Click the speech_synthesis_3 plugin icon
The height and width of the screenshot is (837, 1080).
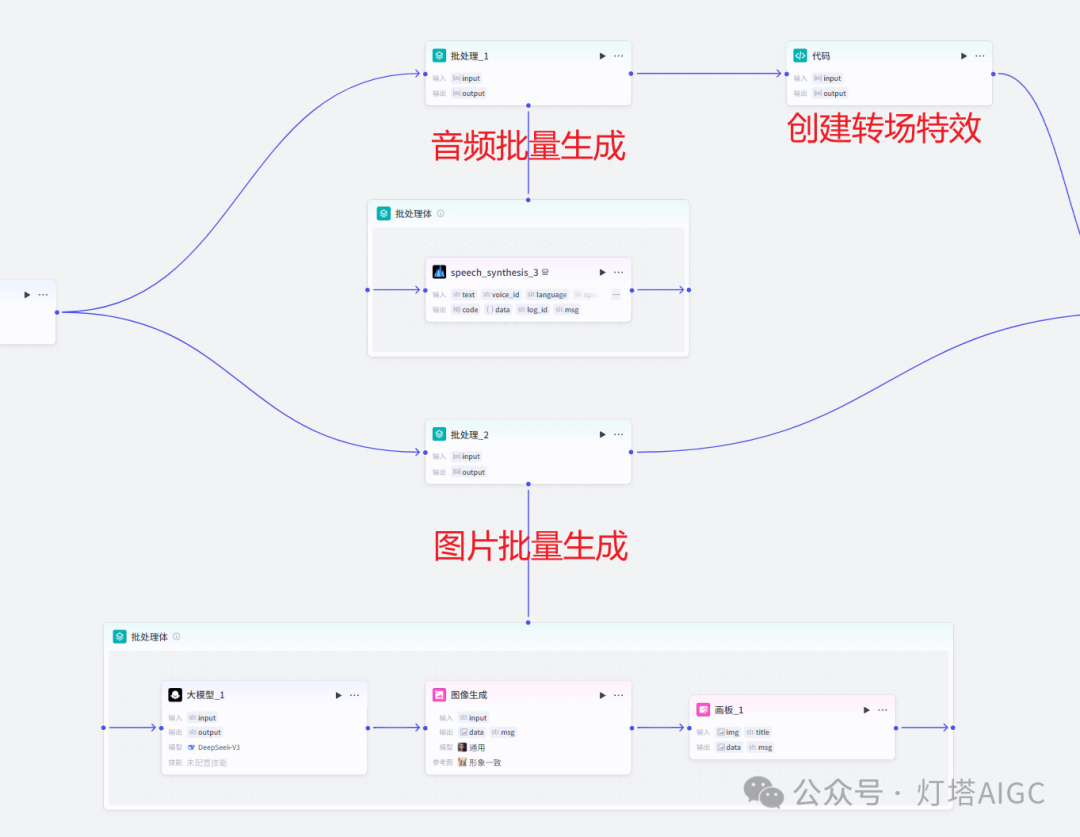439,272
